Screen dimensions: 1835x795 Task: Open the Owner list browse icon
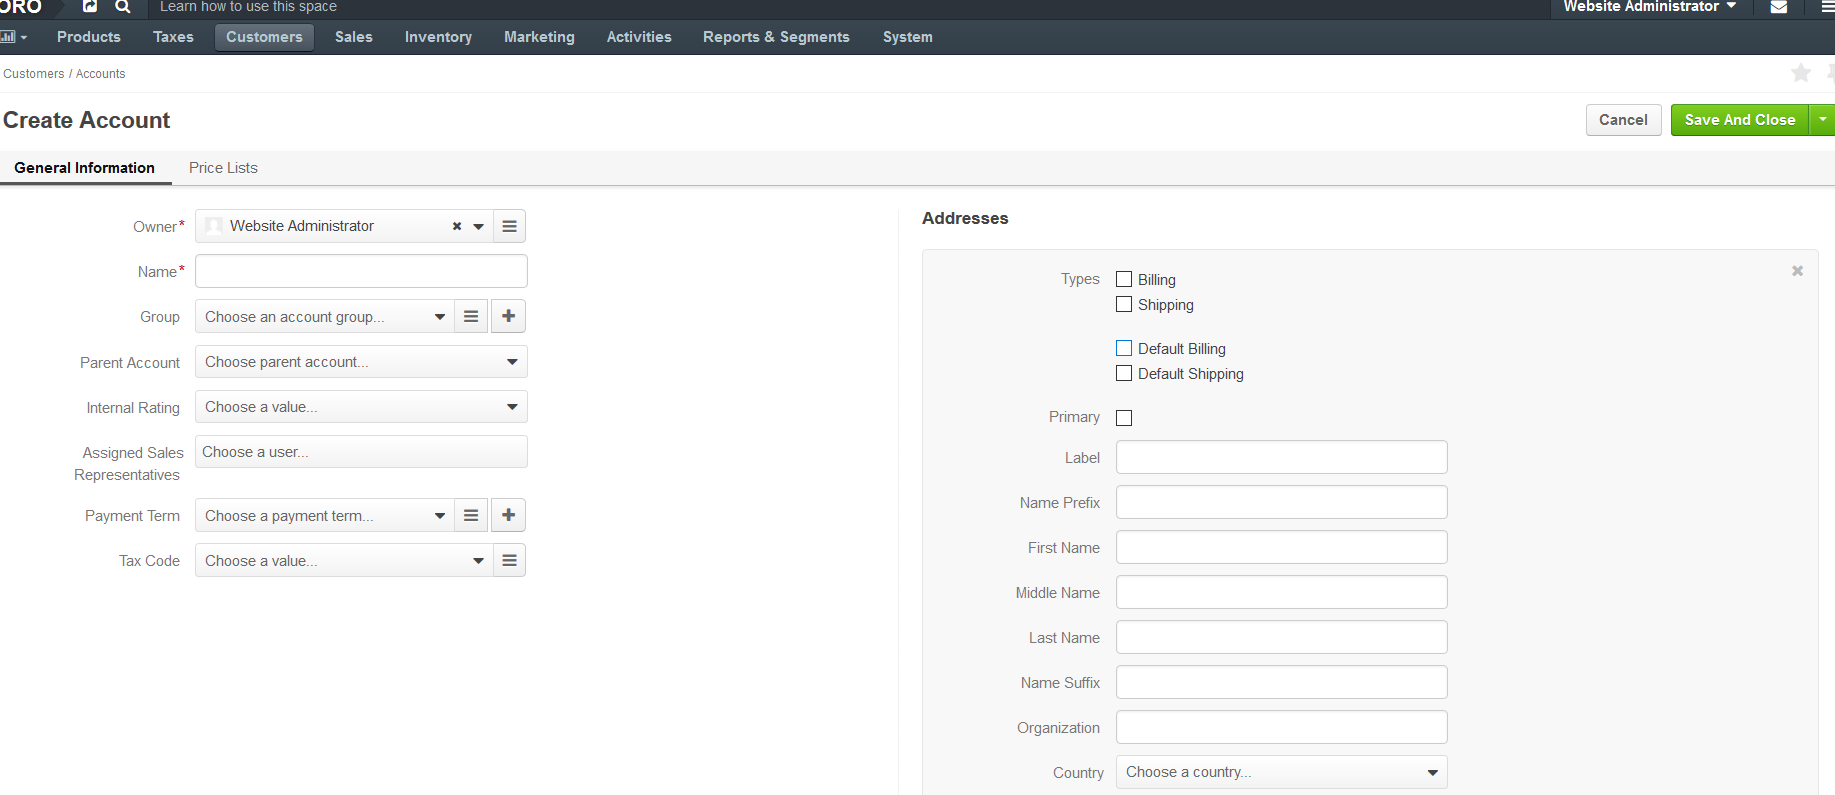pyautogui.click(x=509, y=226)
